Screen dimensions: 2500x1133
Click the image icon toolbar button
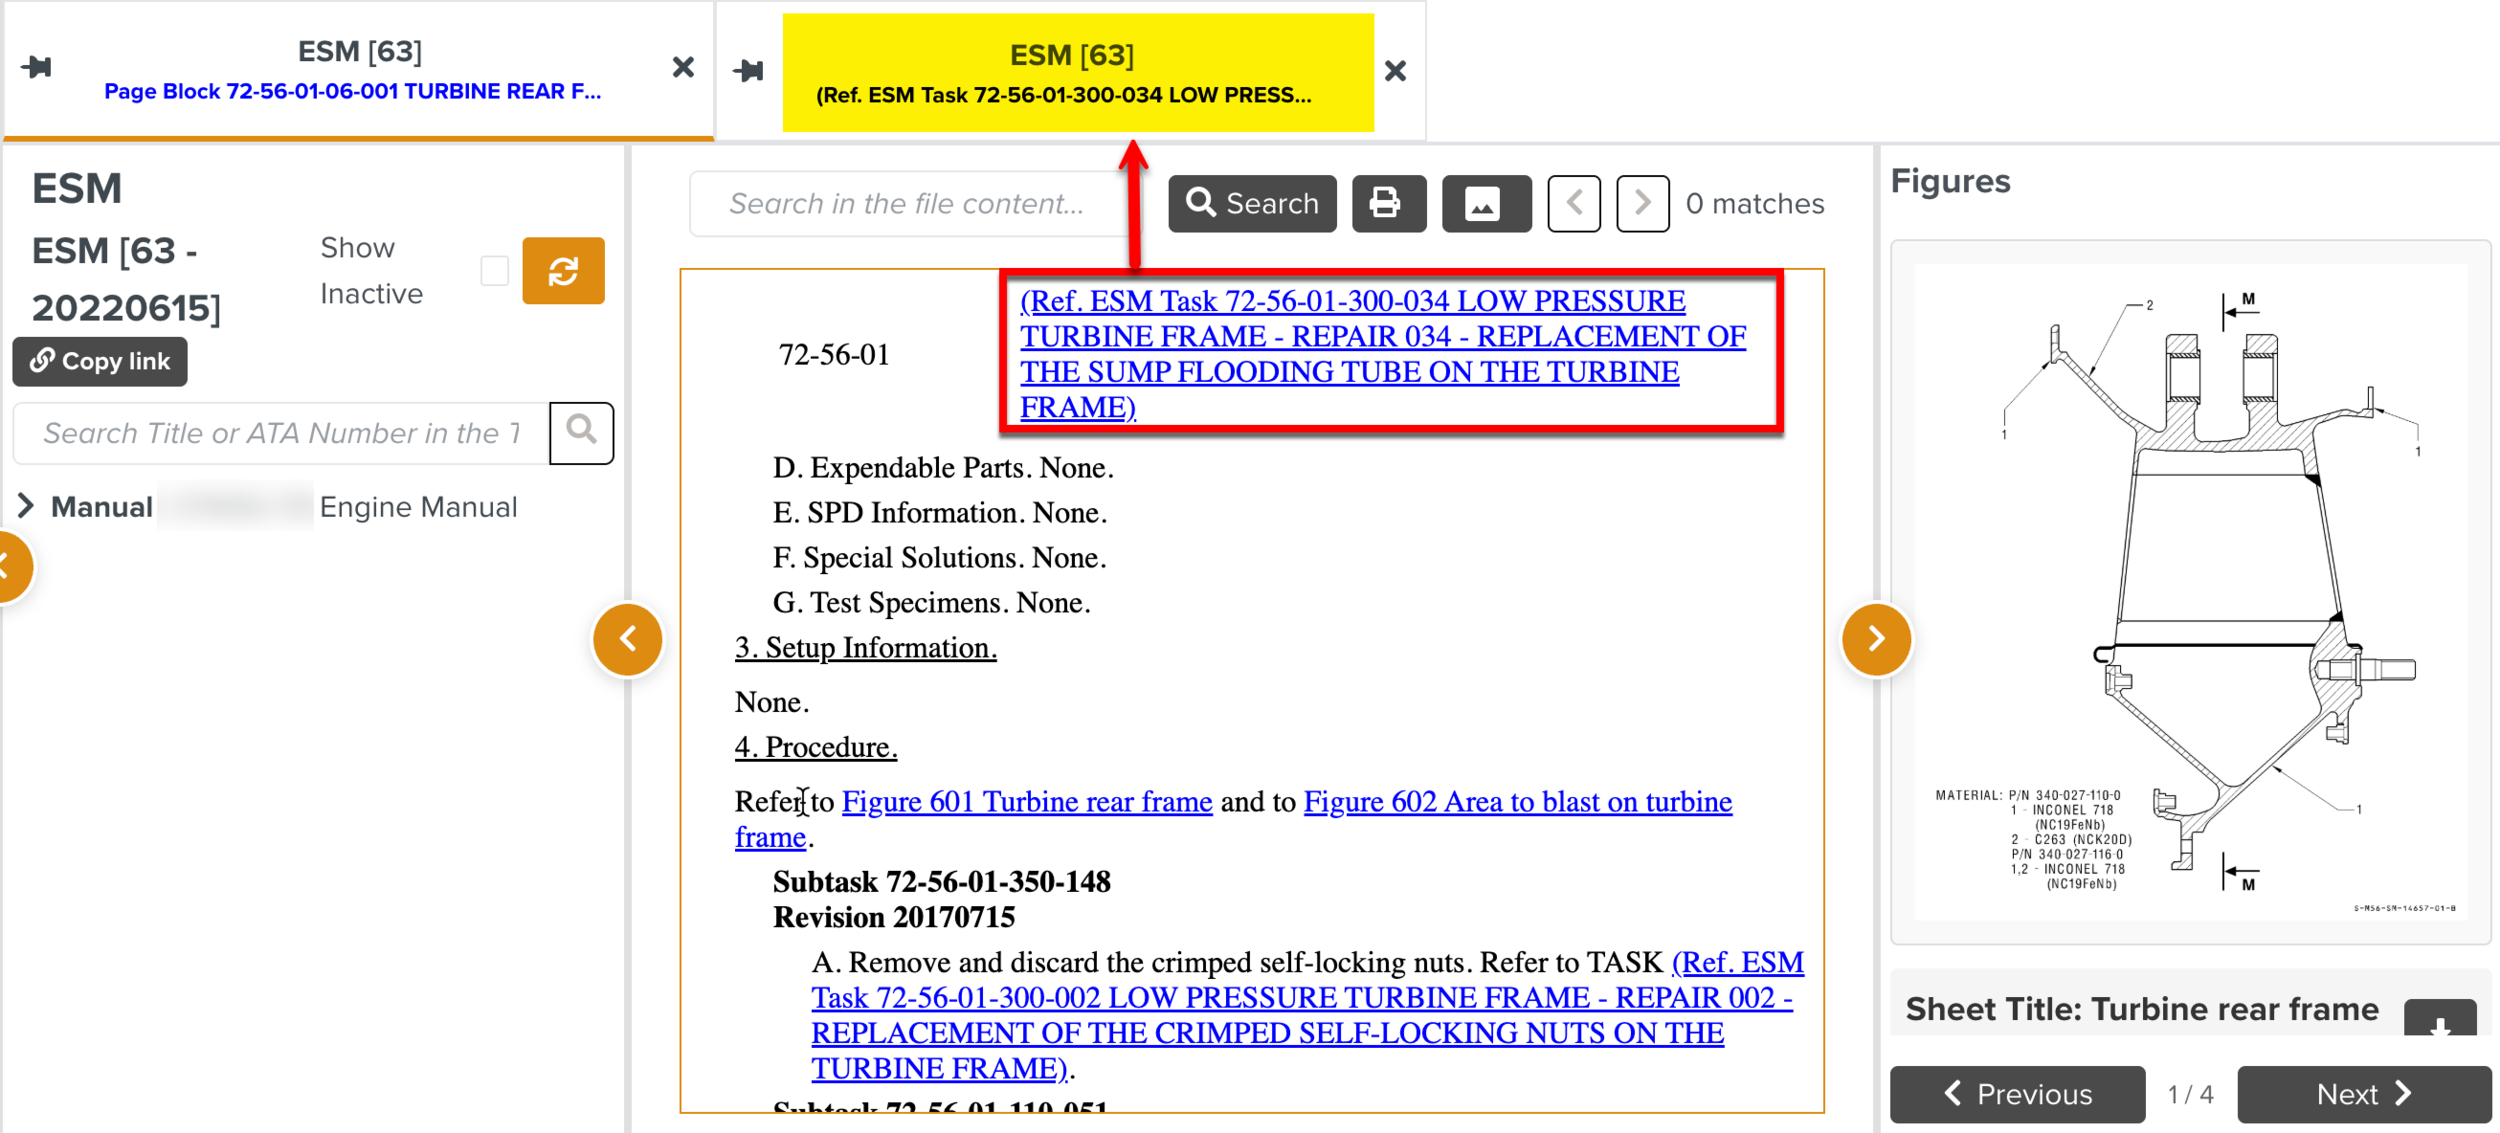(x=1484, y=204)
